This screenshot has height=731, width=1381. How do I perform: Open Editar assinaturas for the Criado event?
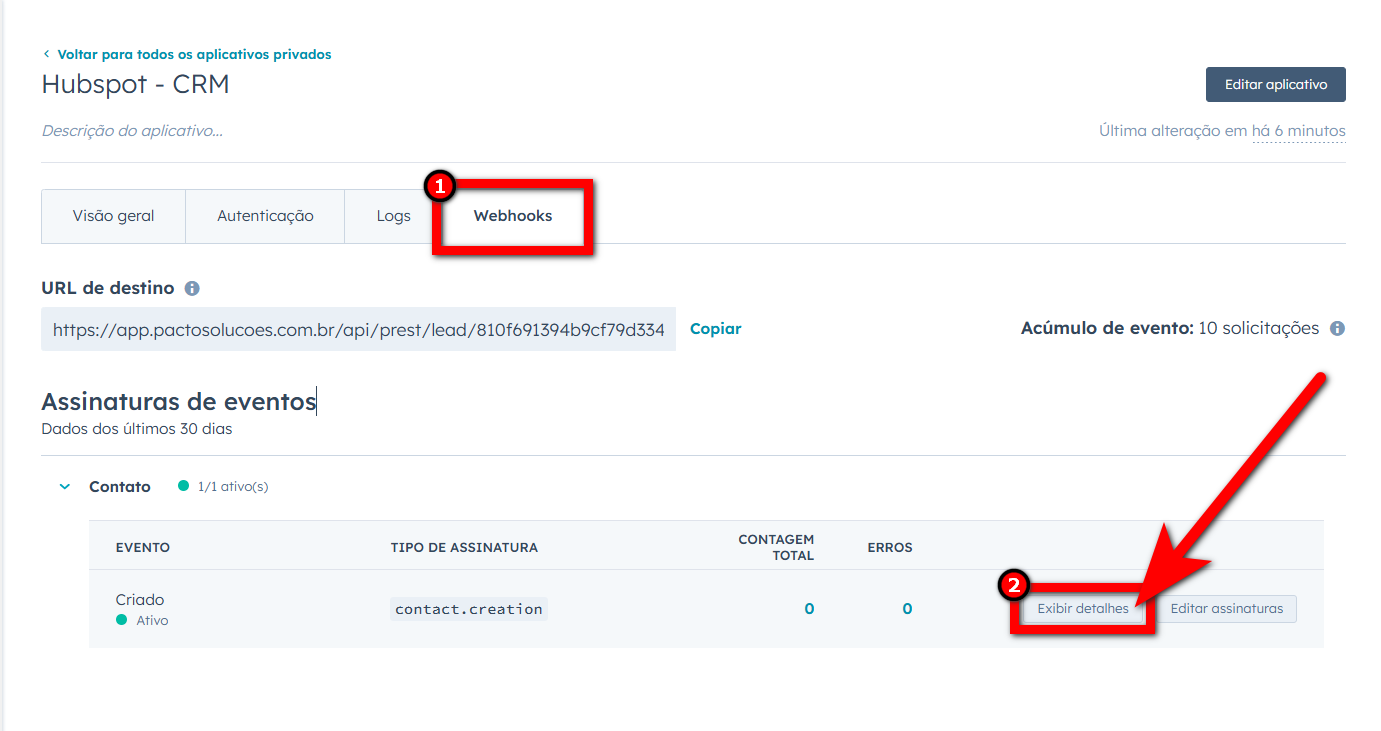click(1226, 609)
